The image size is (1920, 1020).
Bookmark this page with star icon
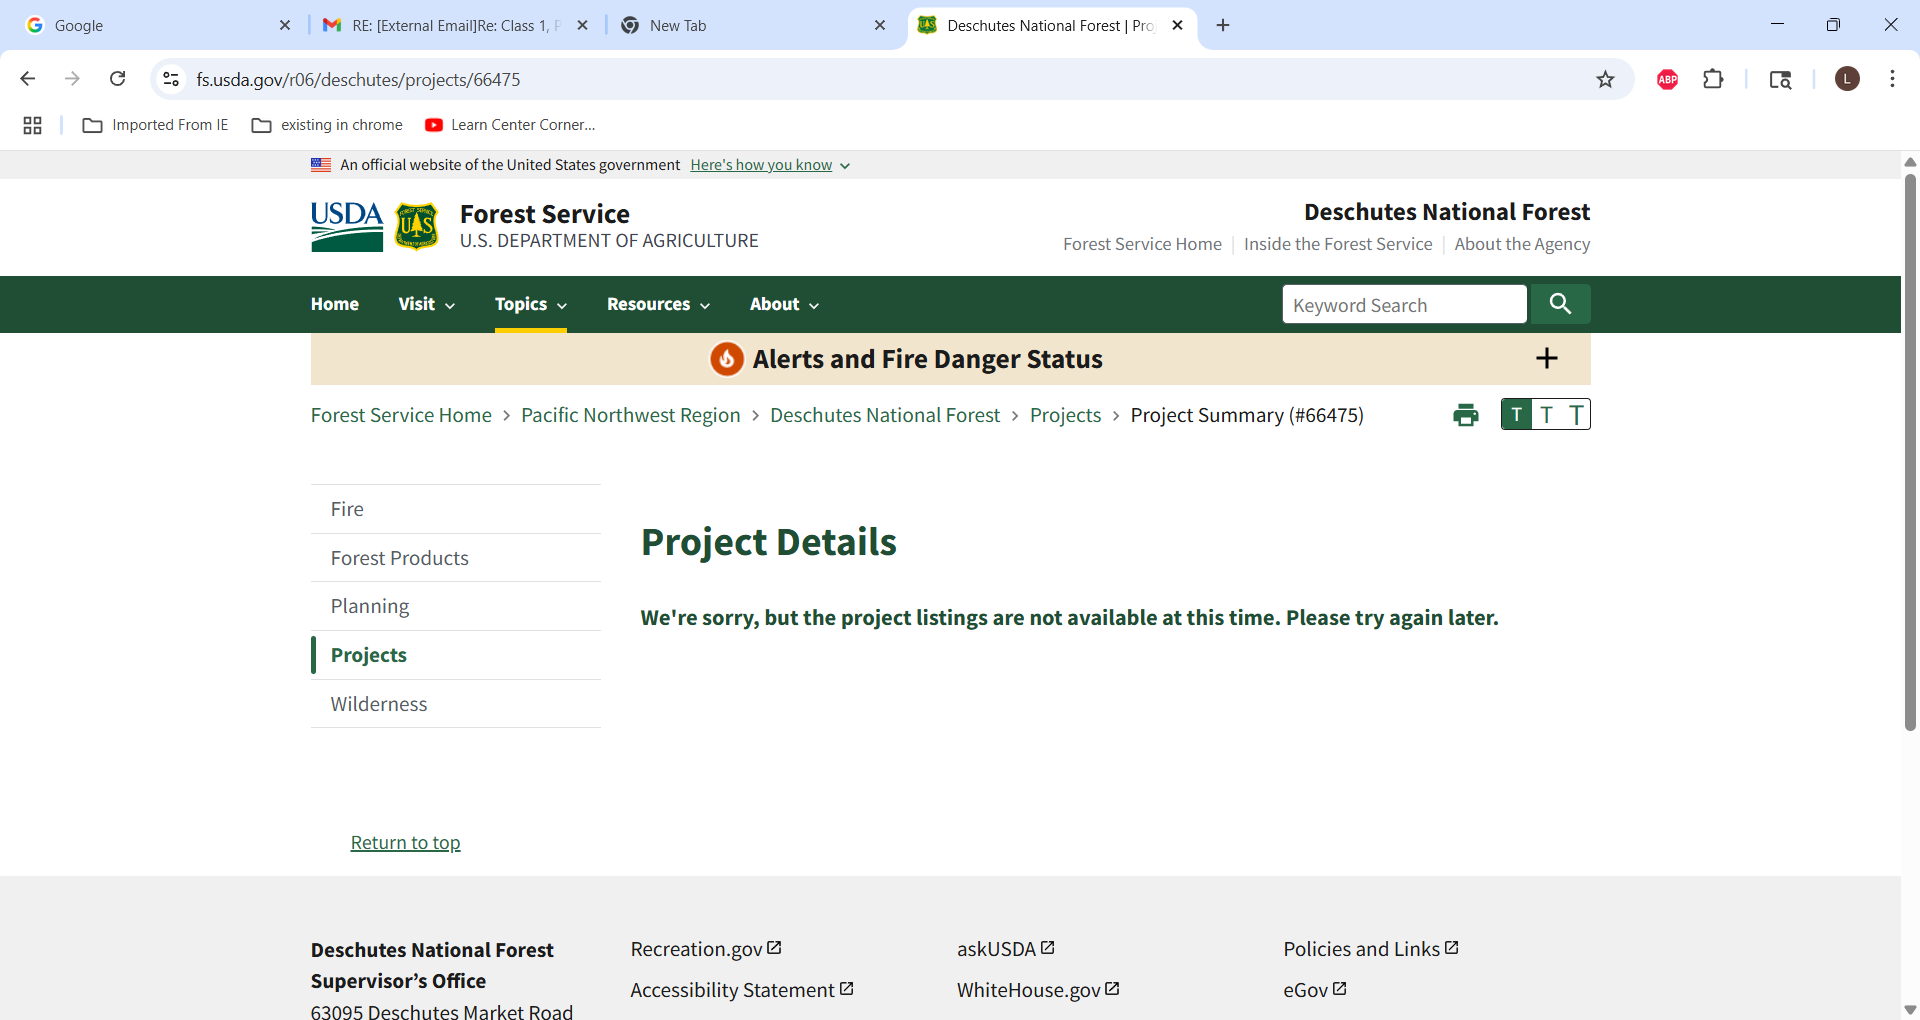click(1605, 79)
